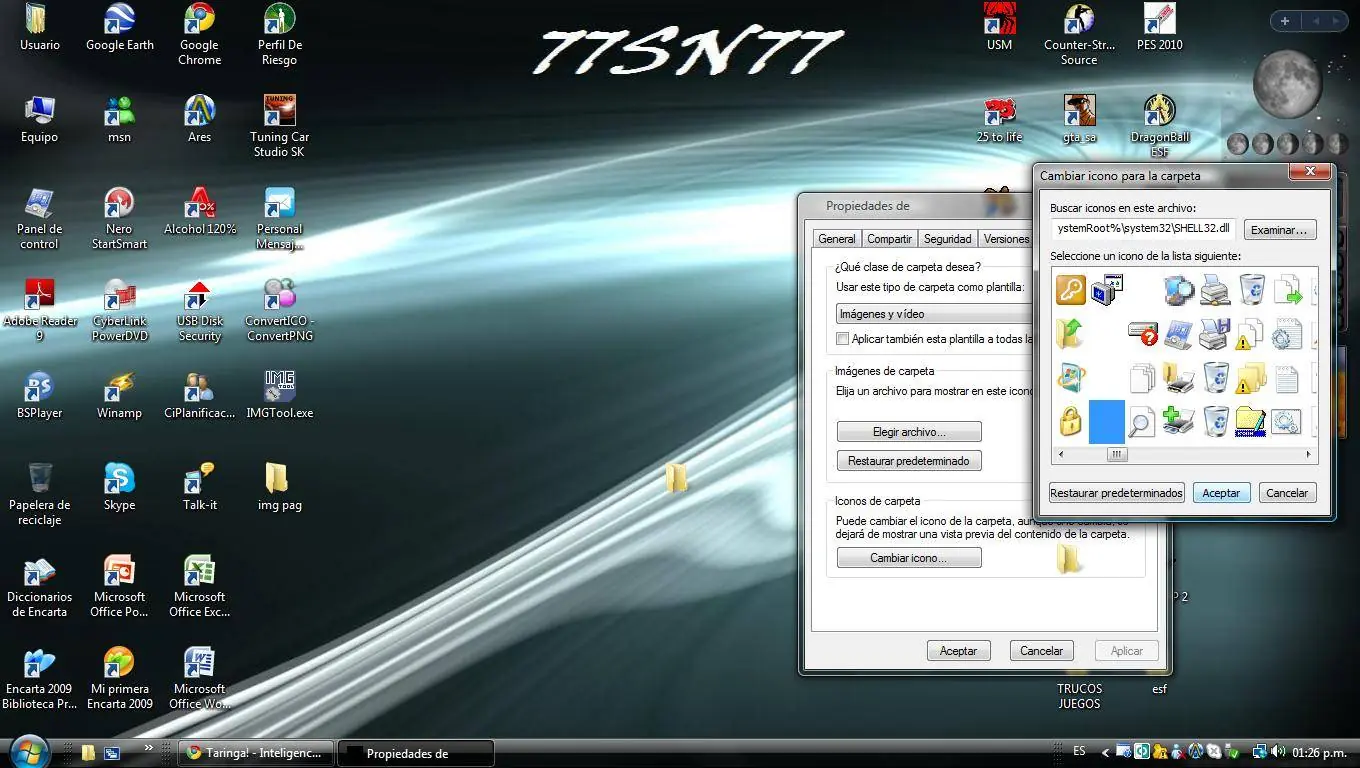The image size is (1360, 768).
Task: Pick the device with red question mark icon
Action: click(x=1143, y=334)
